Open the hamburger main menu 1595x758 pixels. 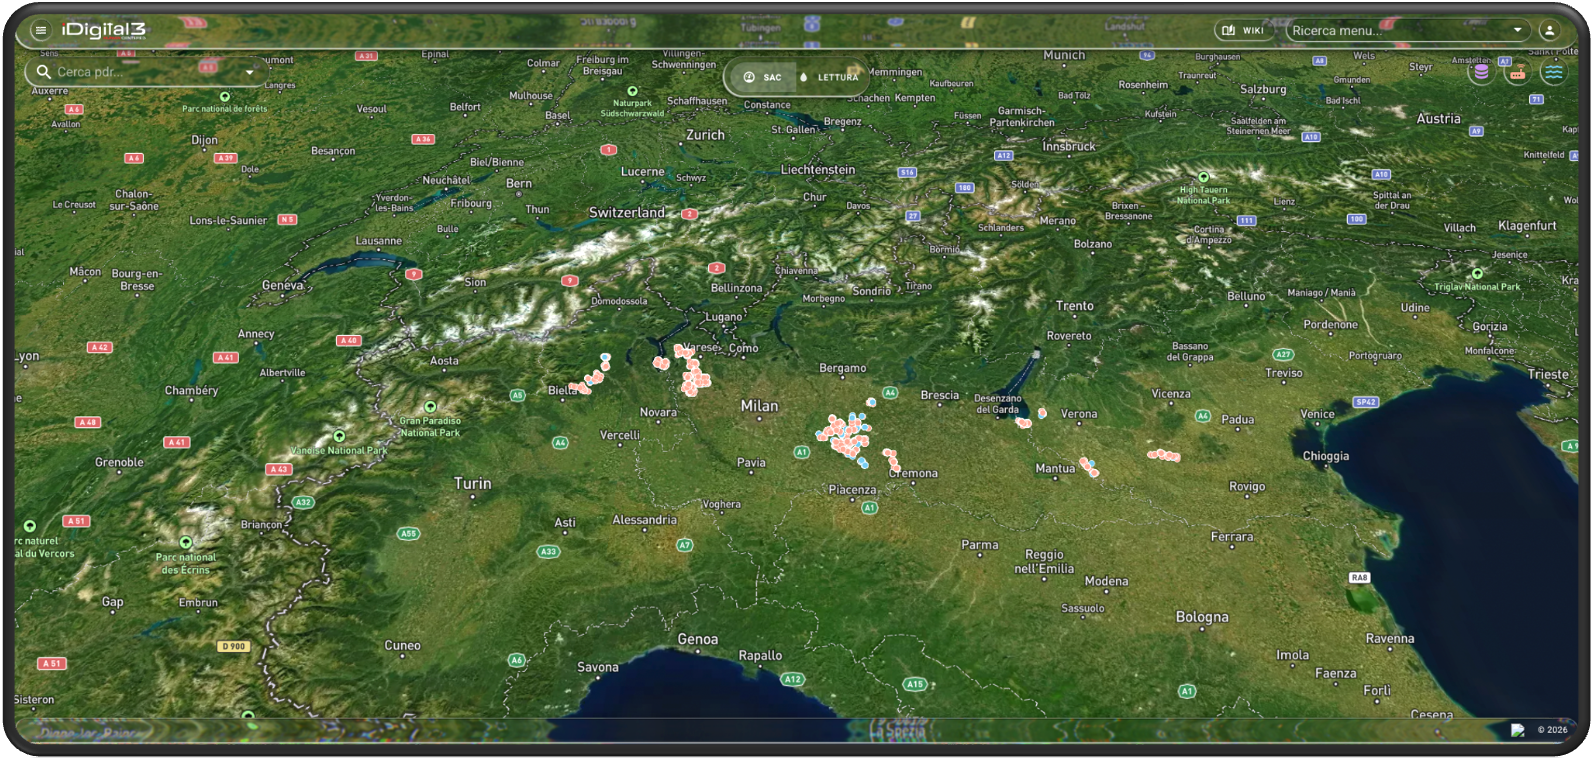click(x=41, y=30)
